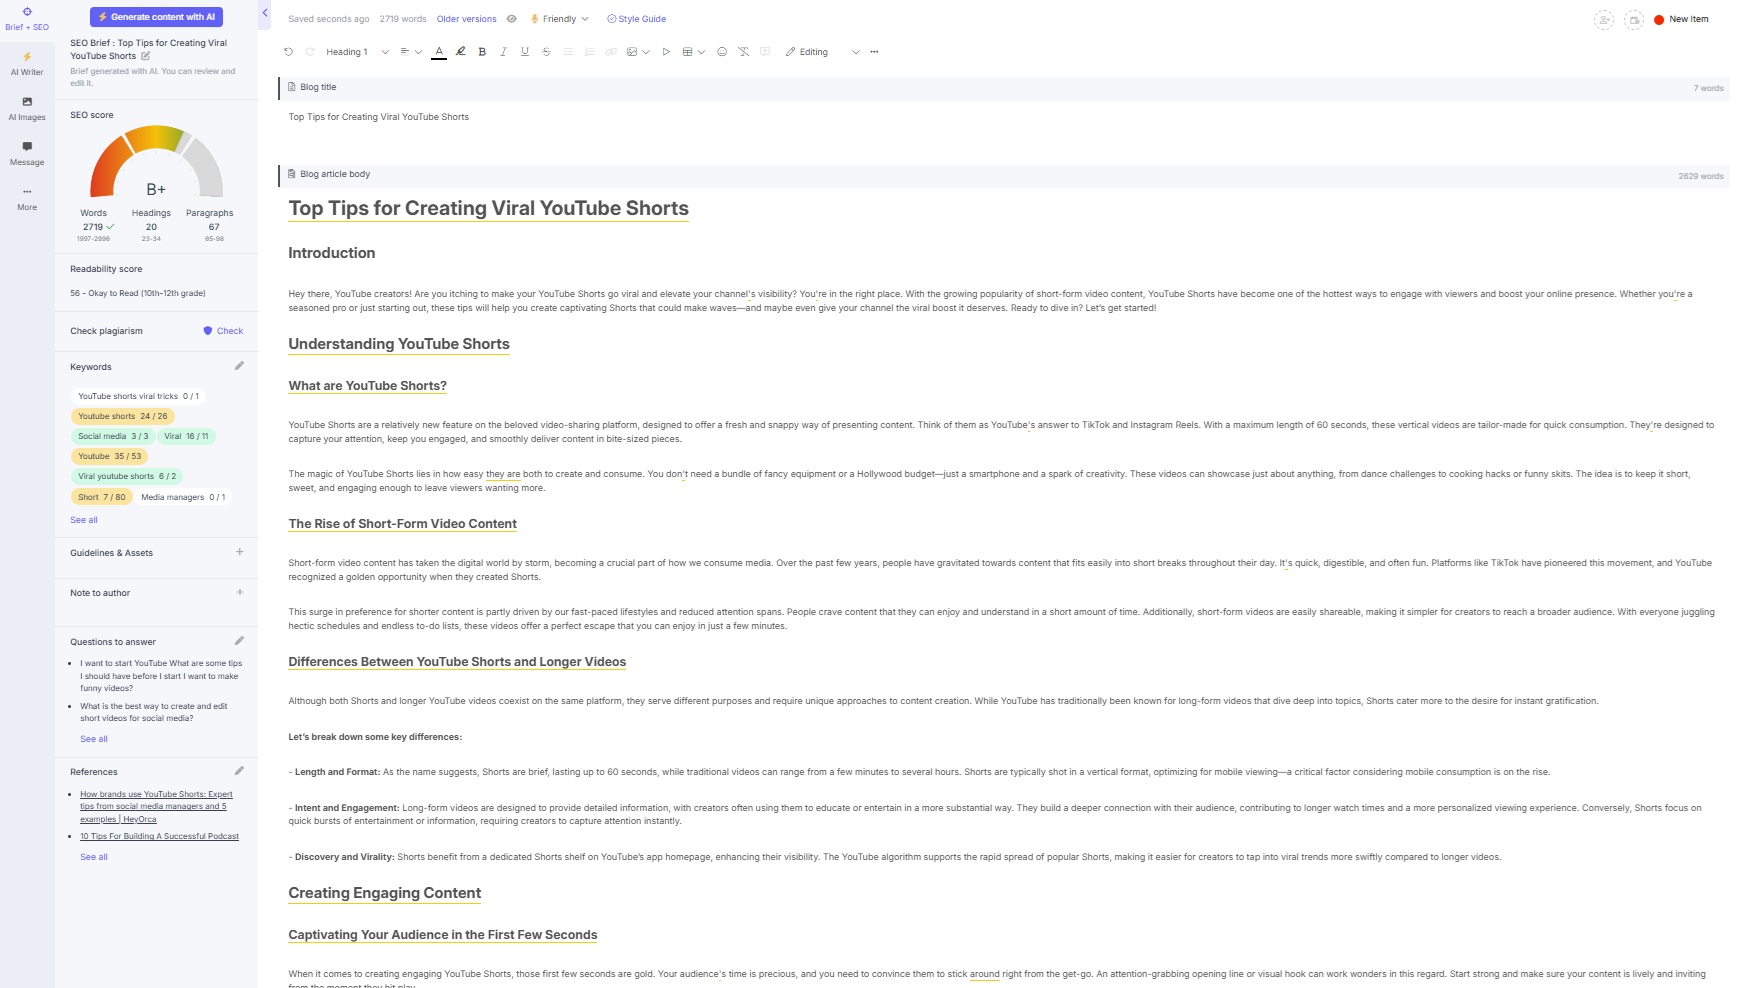
Task: Click the insert image icon
Action: click(x=632, y=52)
